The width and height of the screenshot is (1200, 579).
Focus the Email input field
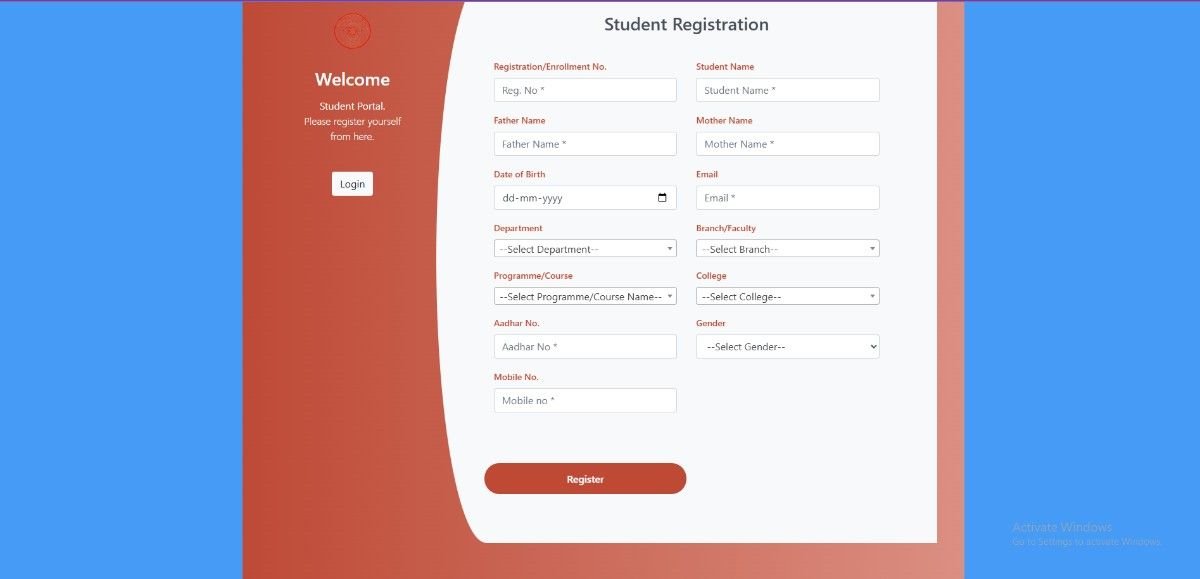[787, 198]
